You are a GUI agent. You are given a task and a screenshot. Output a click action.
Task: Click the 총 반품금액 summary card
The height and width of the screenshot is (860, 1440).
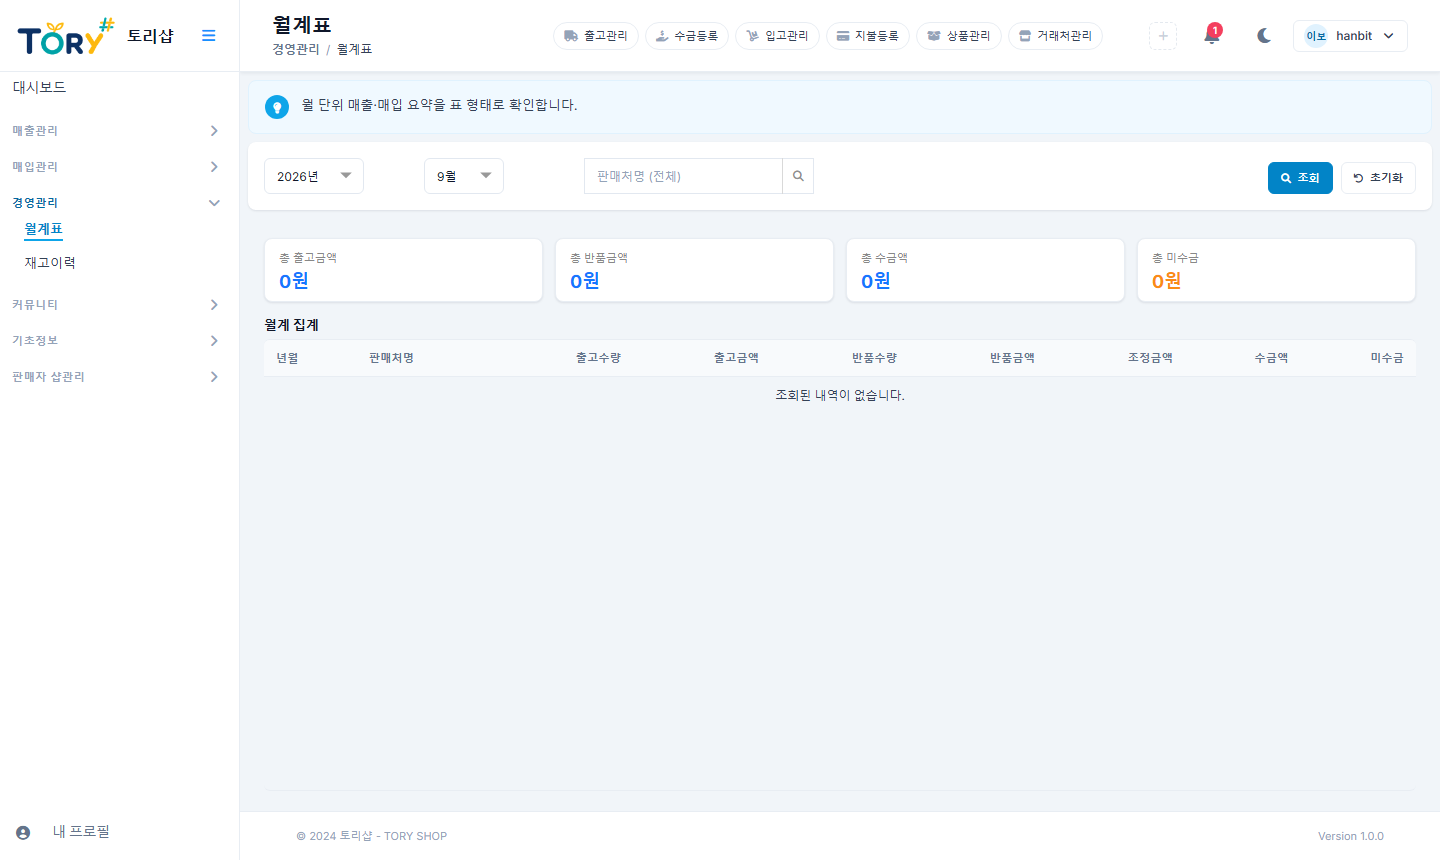pyautogui.click(x=694, y=270)
